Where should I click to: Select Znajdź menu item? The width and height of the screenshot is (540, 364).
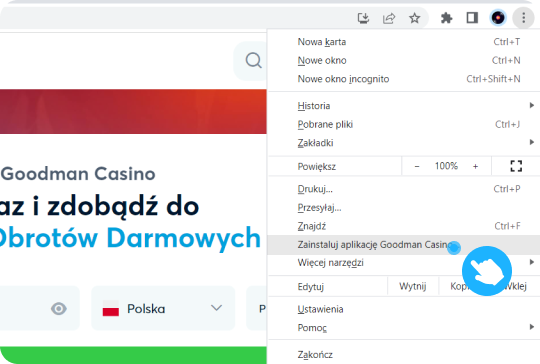point(404,226)
